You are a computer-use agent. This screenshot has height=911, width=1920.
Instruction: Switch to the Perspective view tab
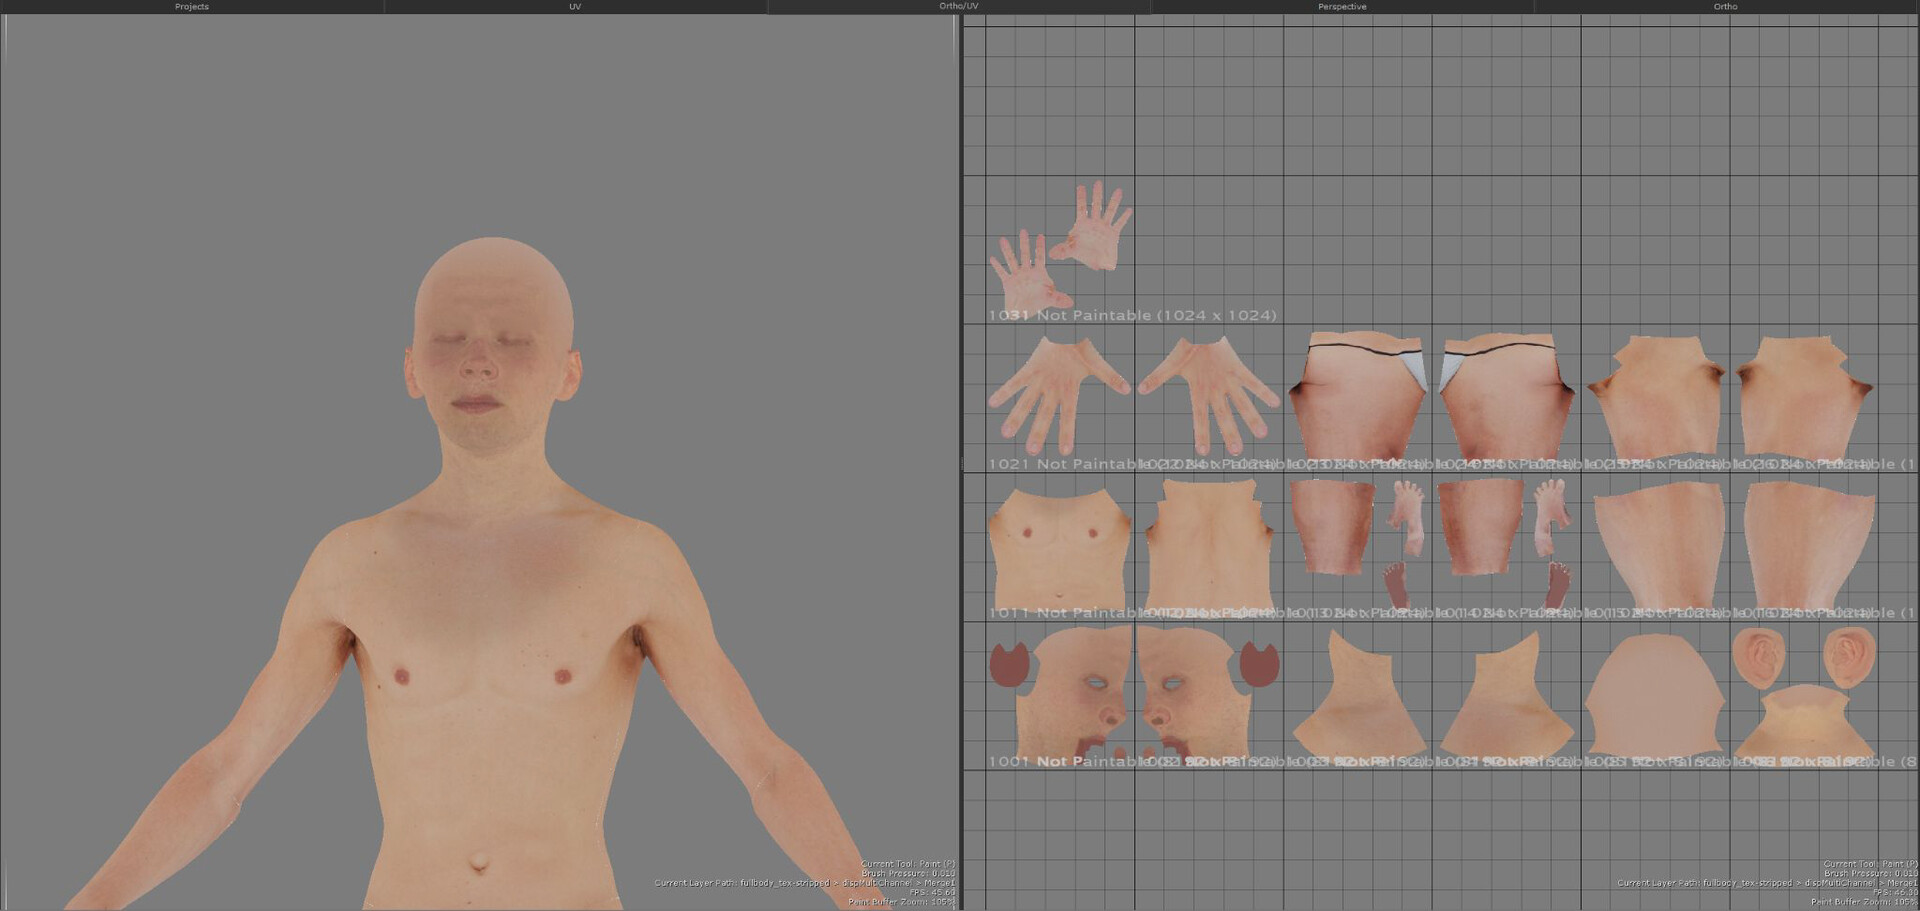click(1342, 6)
